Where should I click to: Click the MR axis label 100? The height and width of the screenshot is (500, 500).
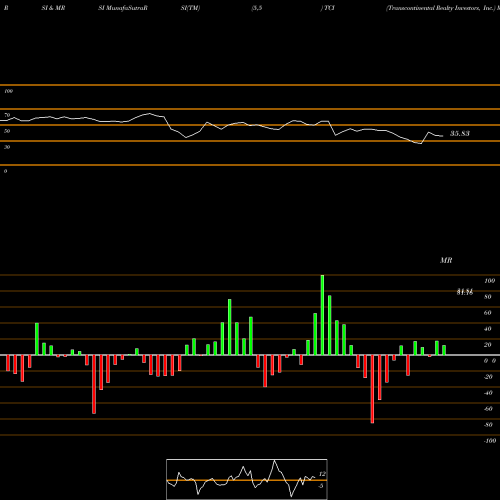click(x=490, y=281)
